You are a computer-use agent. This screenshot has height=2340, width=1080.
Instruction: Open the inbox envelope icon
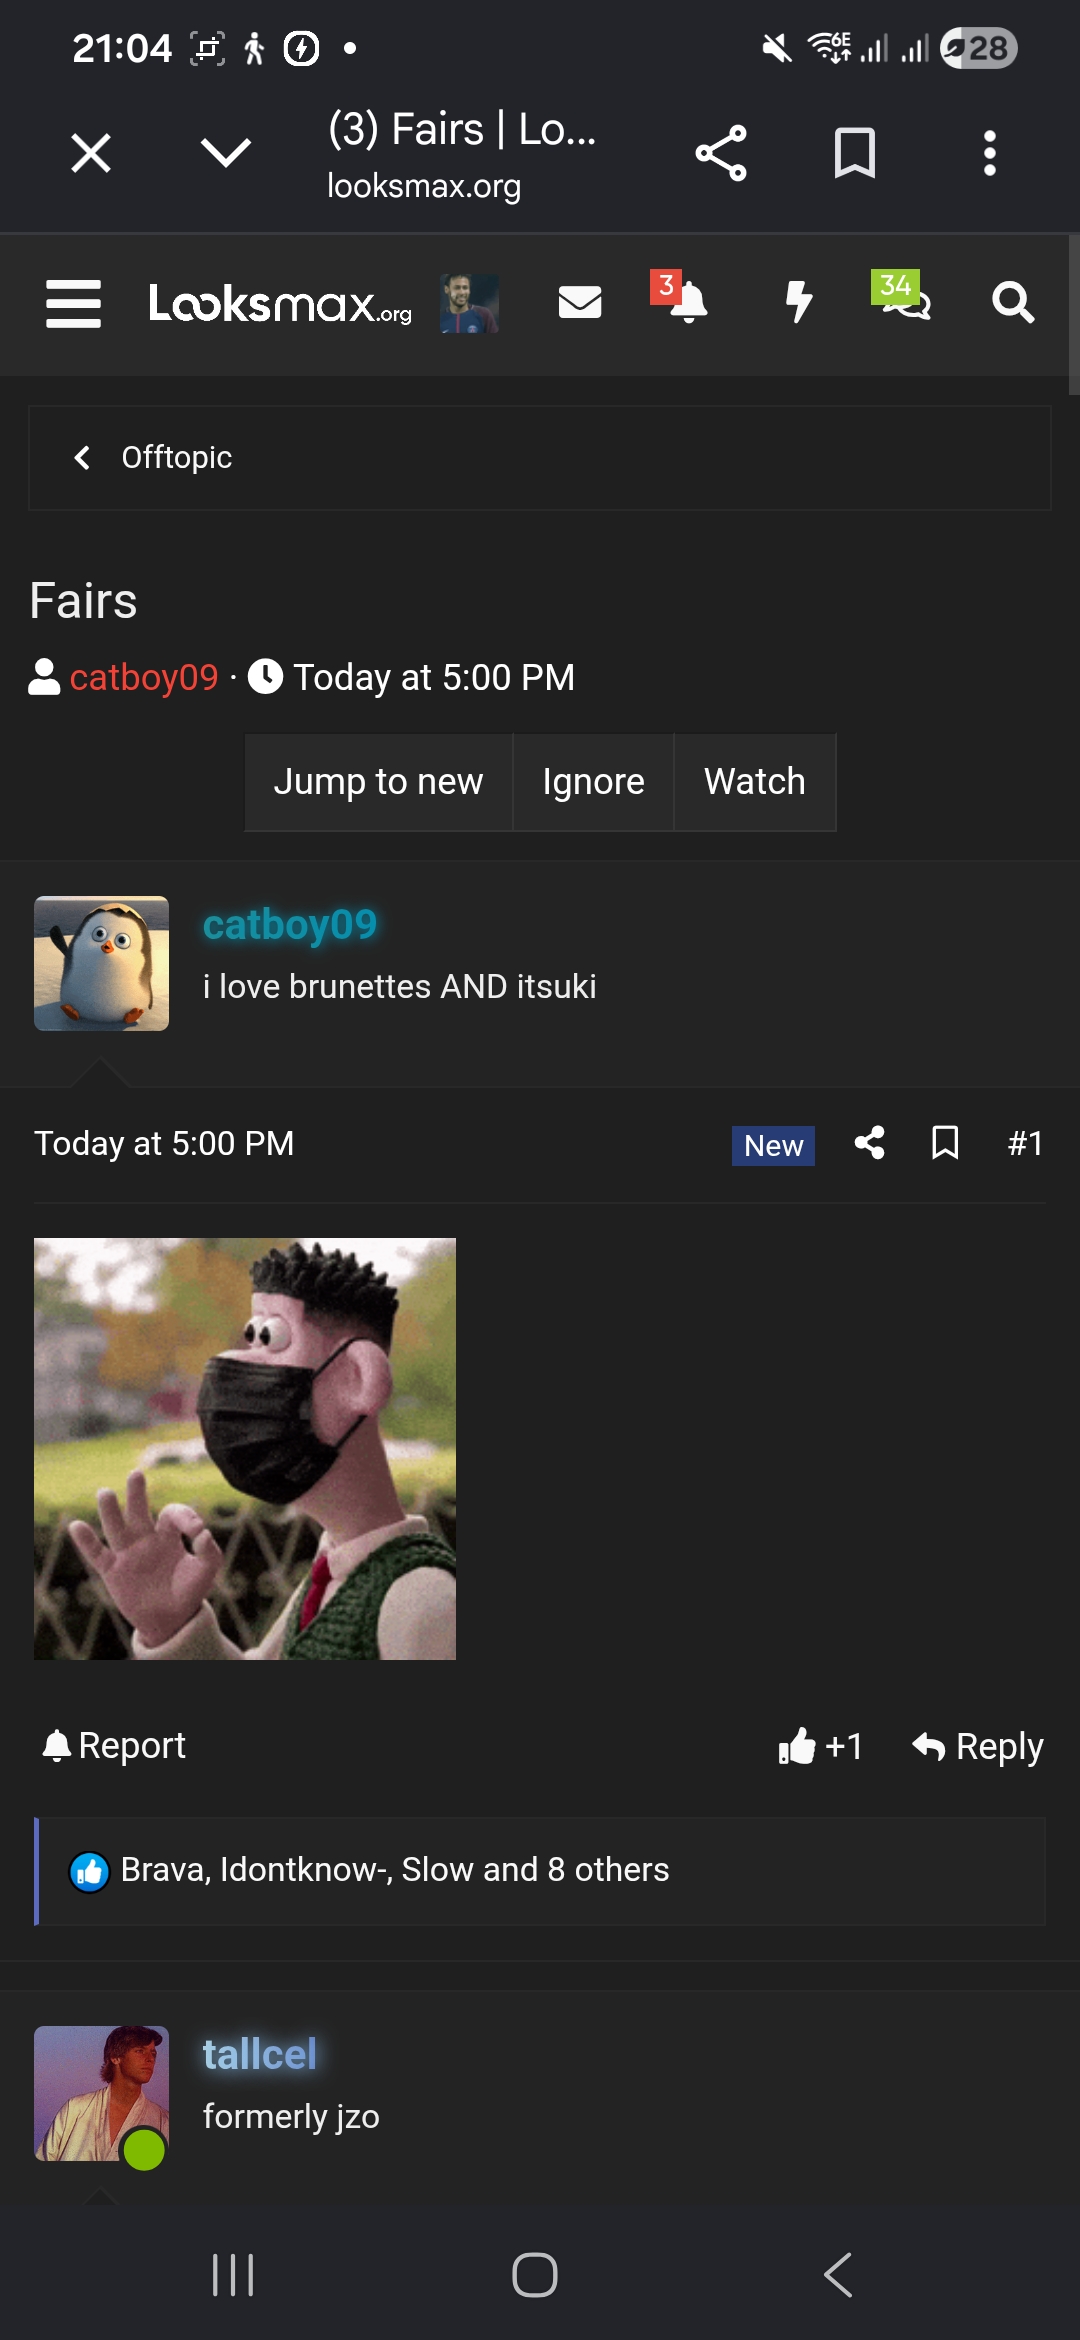[x=580, y=302]
